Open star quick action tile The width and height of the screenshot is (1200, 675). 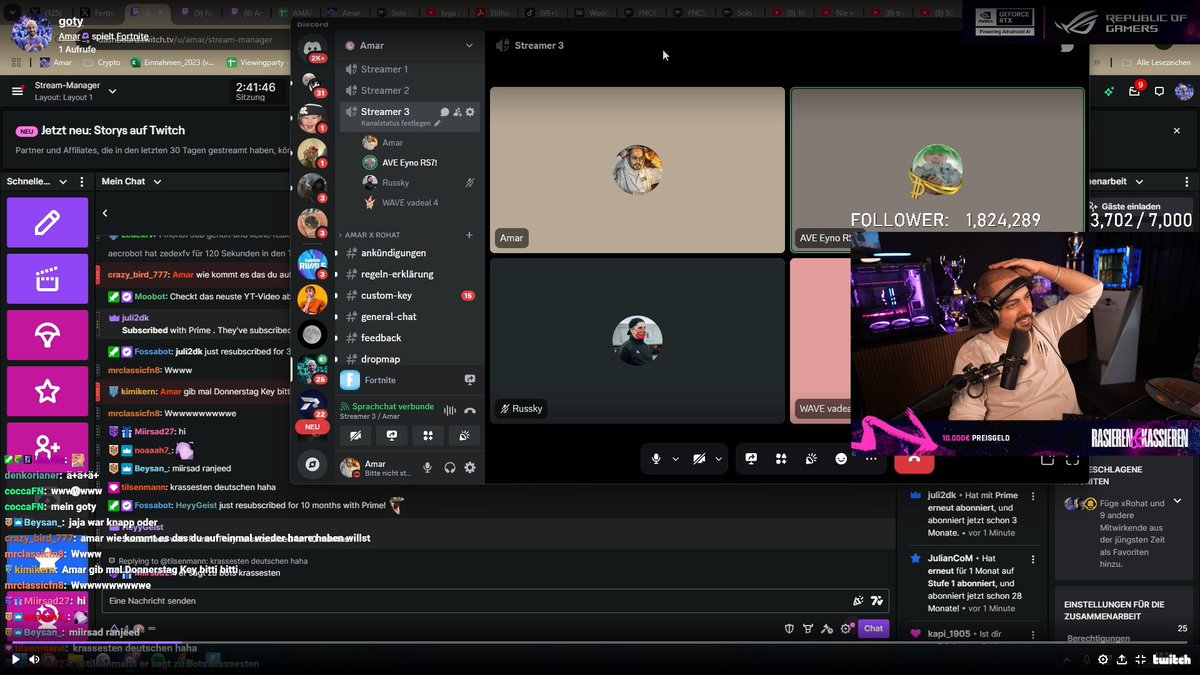[x=47, y=391]
